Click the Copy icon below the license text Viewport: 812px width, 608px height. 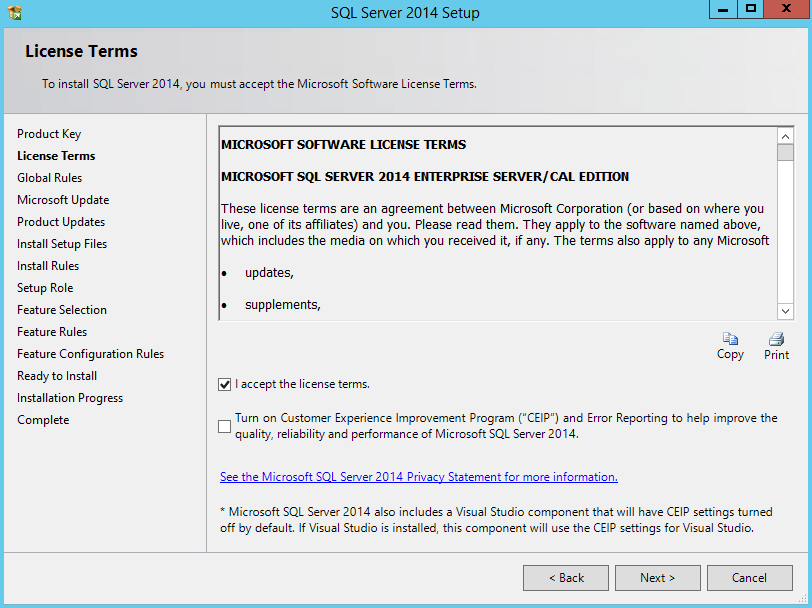[730, 340]
